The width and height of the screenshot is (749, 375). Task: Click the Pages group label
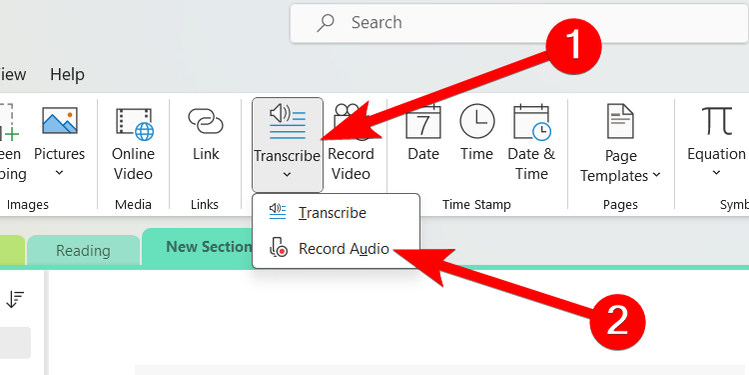point(620,205)
